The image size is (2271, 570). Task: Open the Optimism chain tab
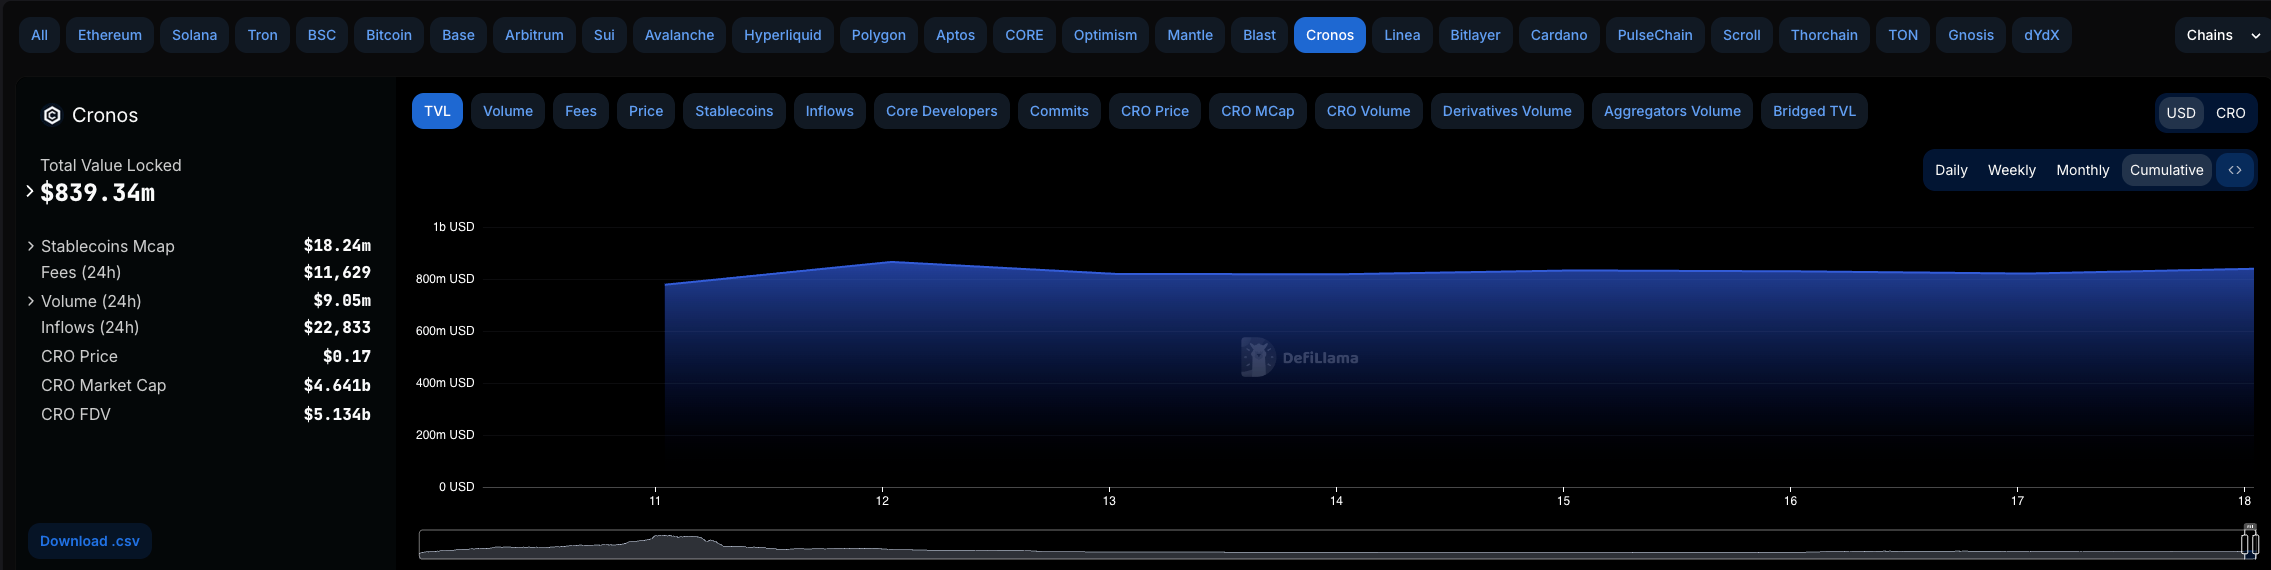pos(1105,35)
